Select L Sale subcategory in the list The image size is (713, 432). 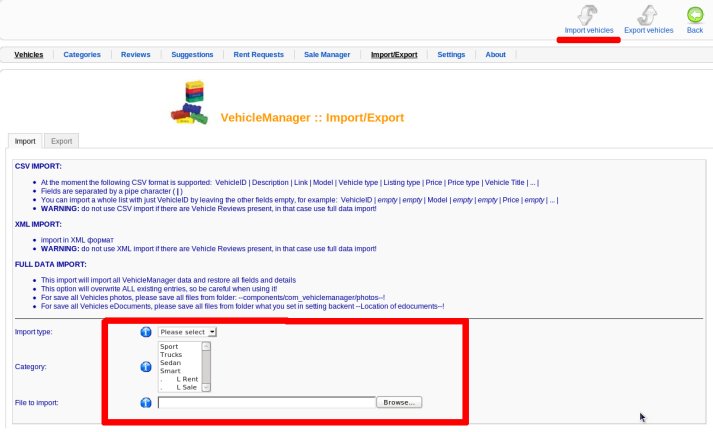tap(179, 387)
